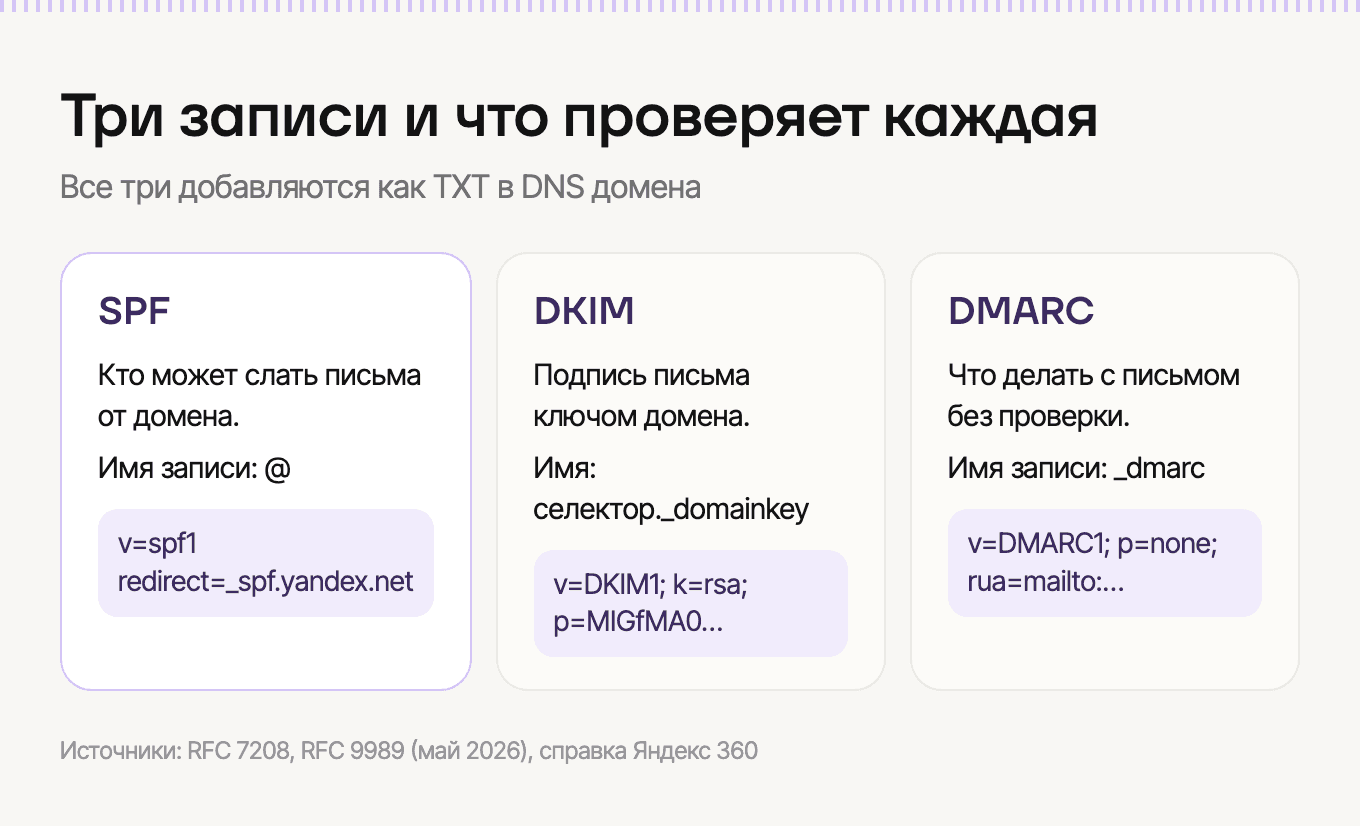Select the SPF card title
Image resolution: width=1360 pixels, height=826 pixels.
pos(134,311)
